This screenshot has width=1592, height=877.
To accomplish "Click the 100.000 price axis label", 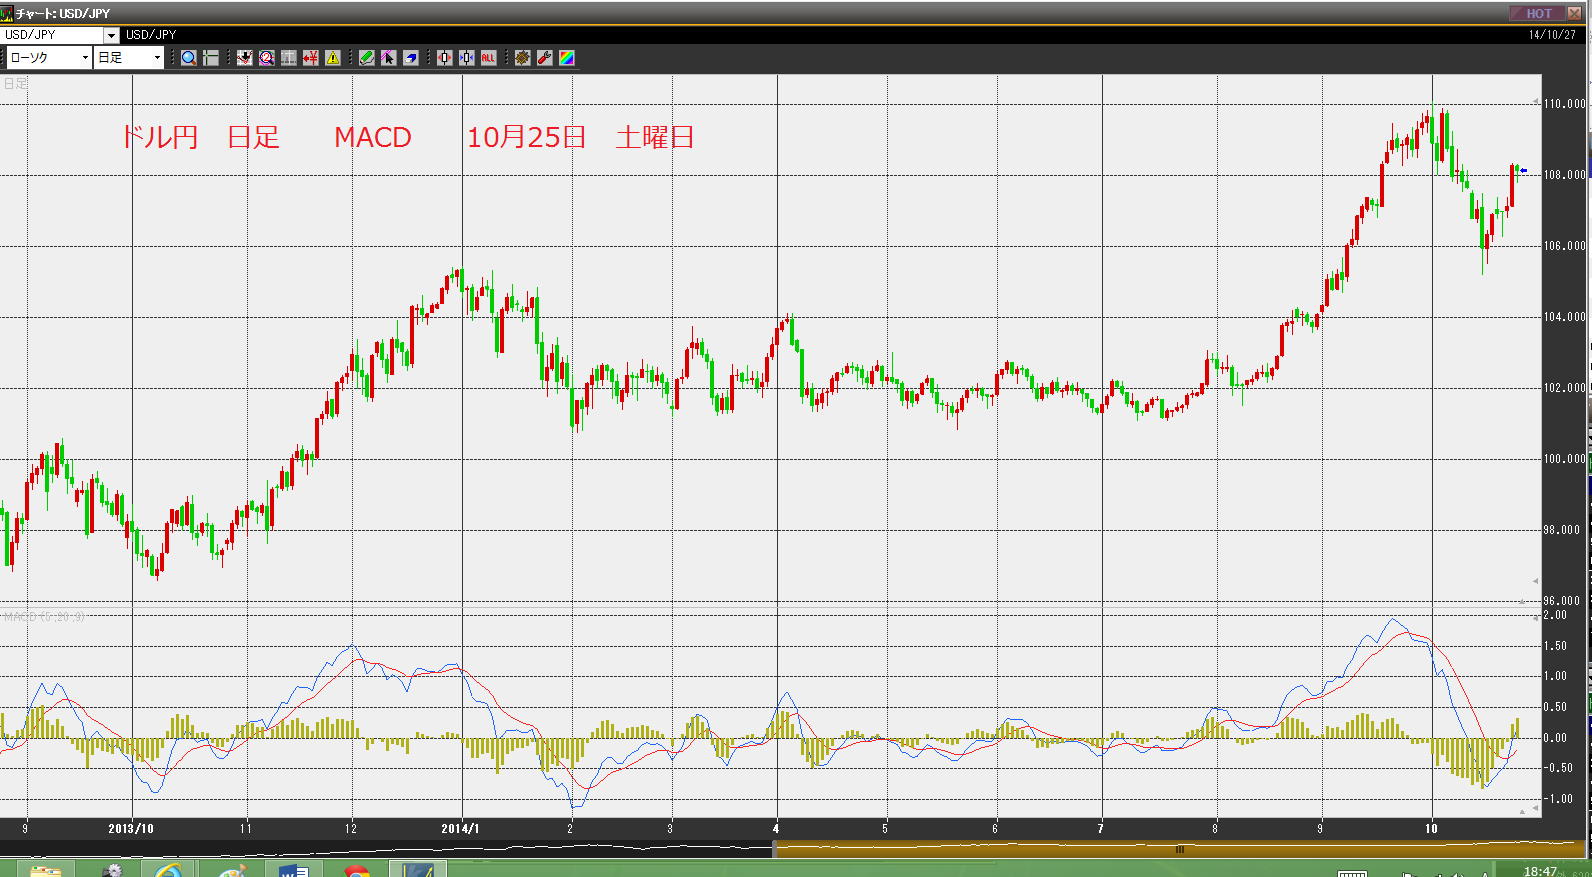I will pos(1564,459).
